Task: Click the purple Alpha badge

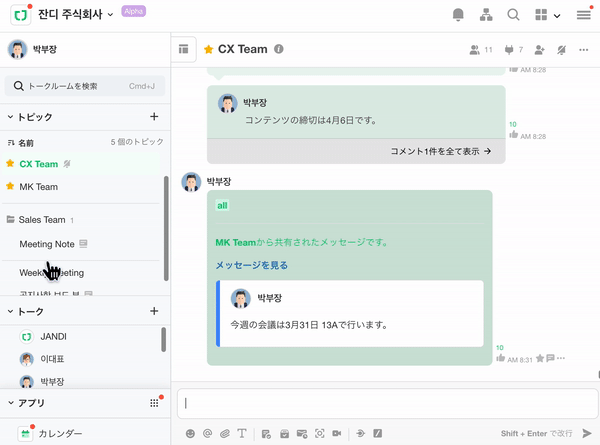Action: 134,11
